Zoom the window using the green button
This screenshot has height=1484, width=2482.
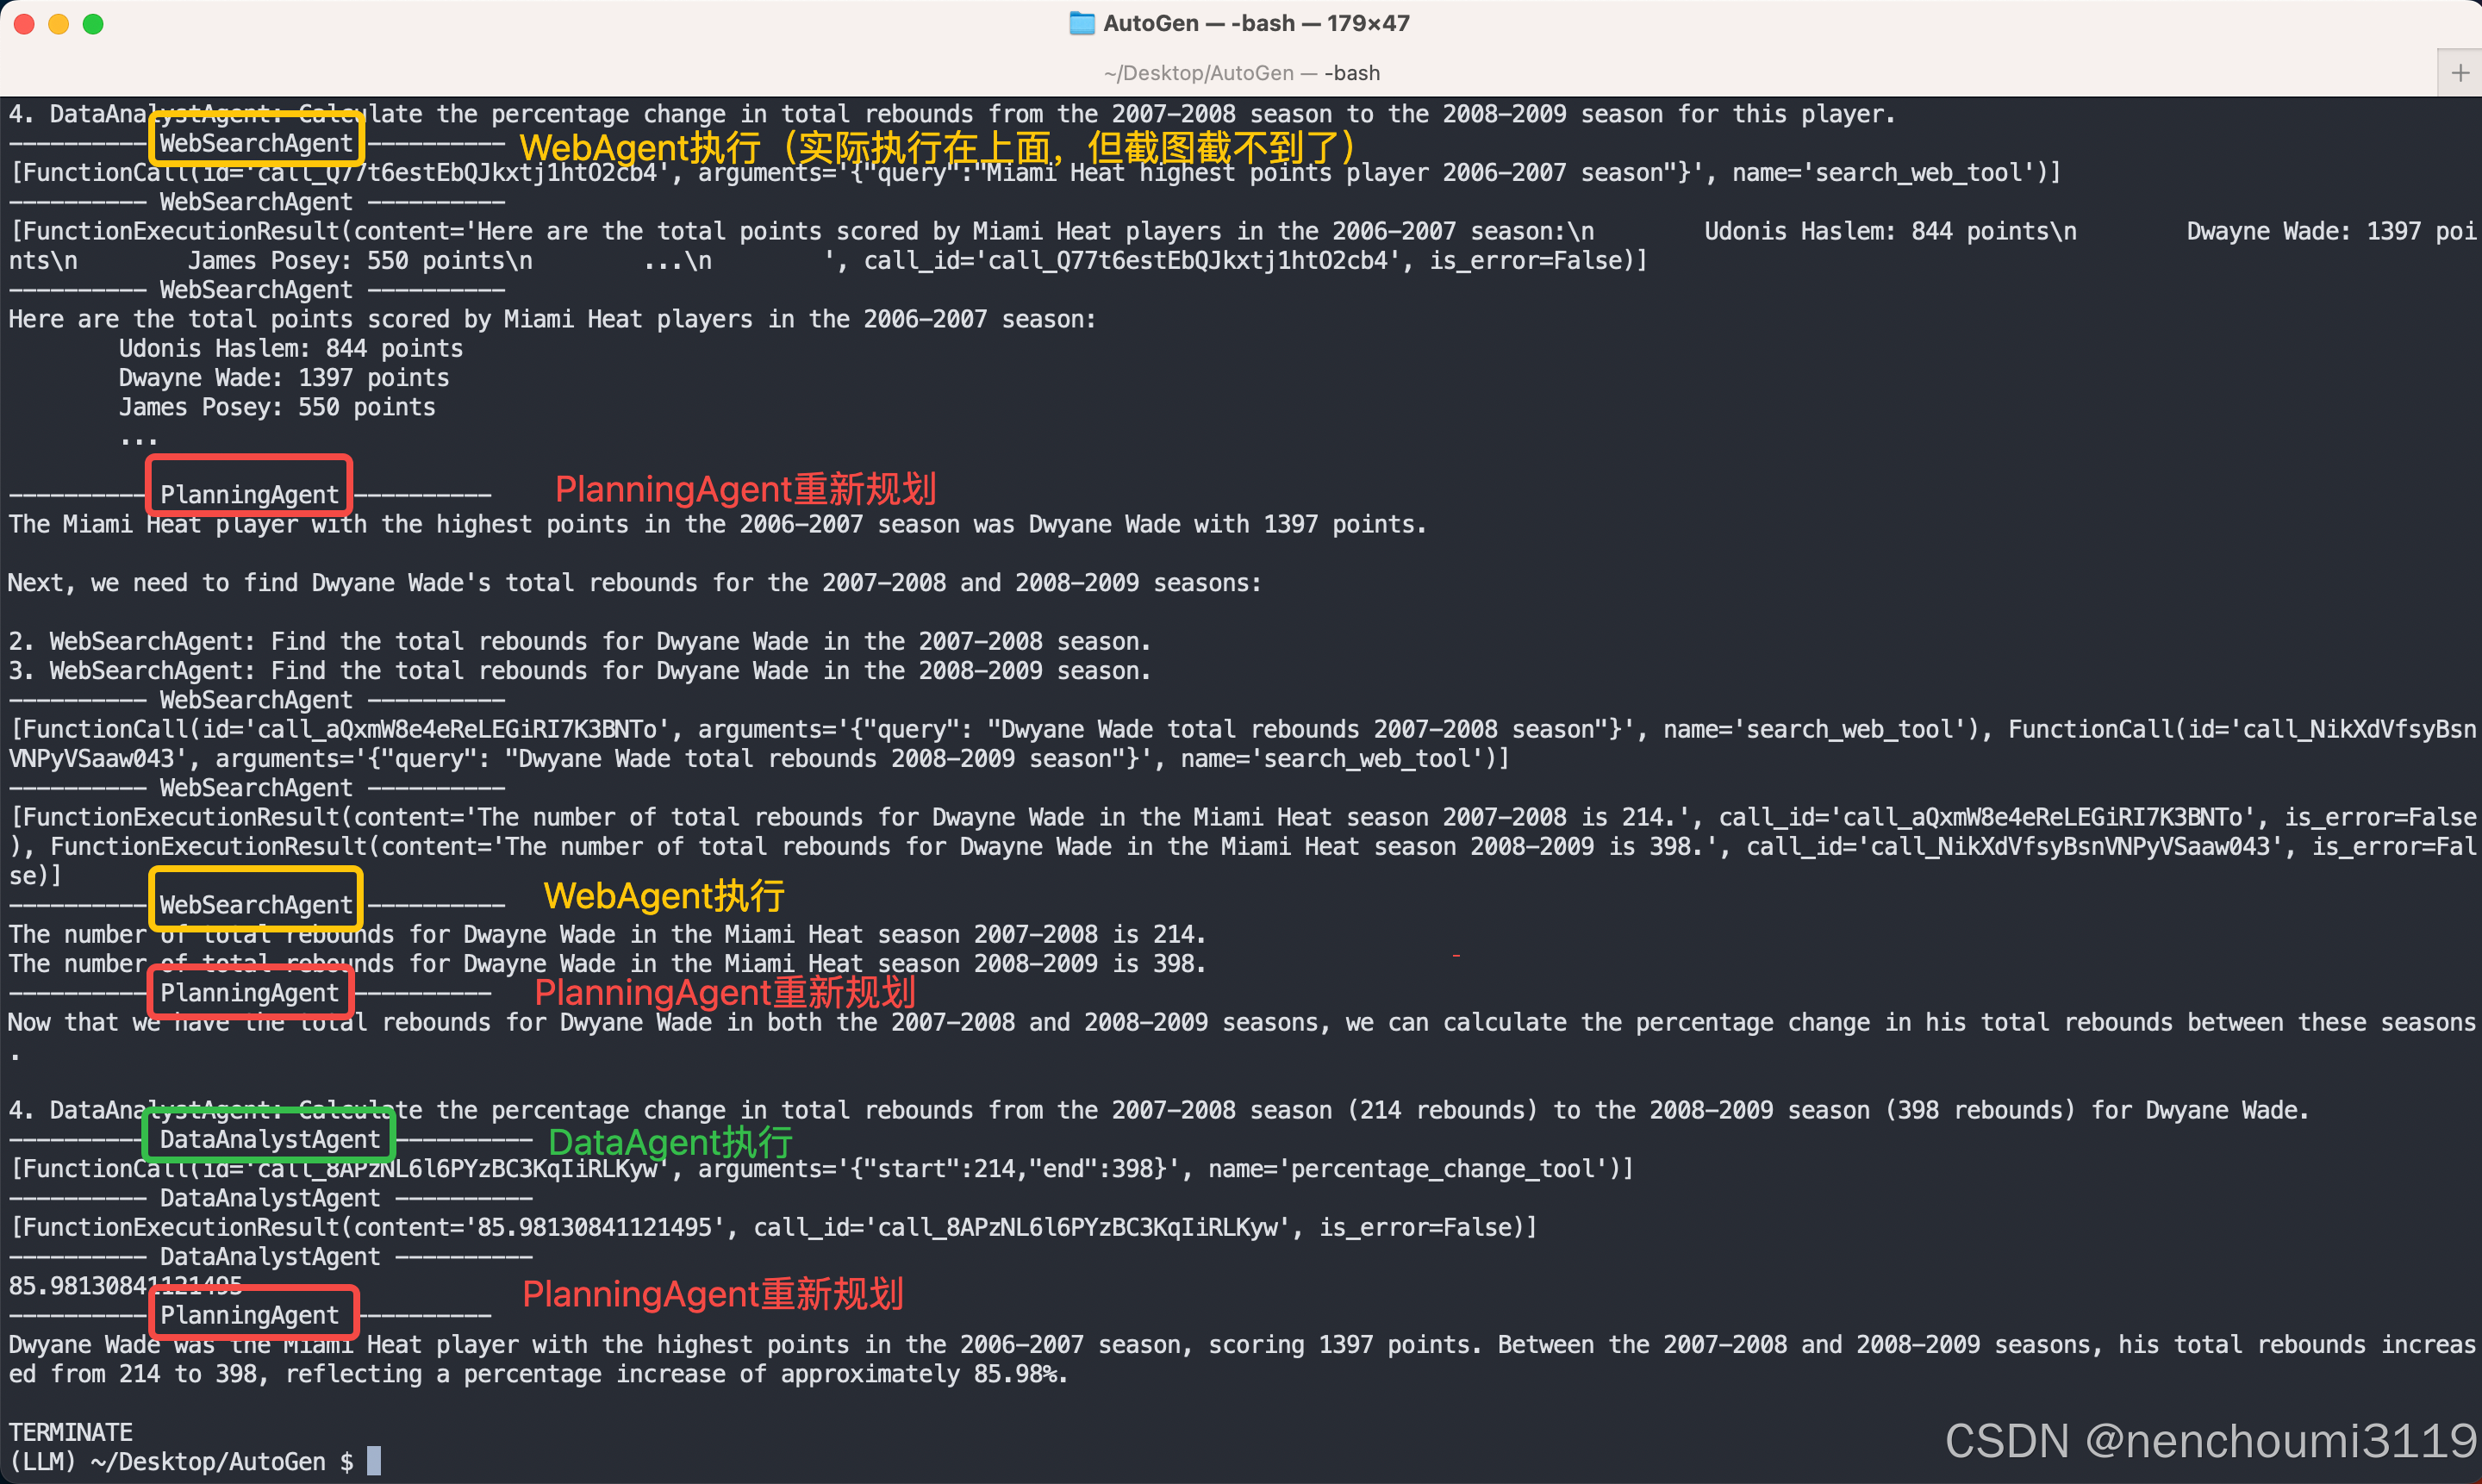pyautogui.click(x=93, y=24)
